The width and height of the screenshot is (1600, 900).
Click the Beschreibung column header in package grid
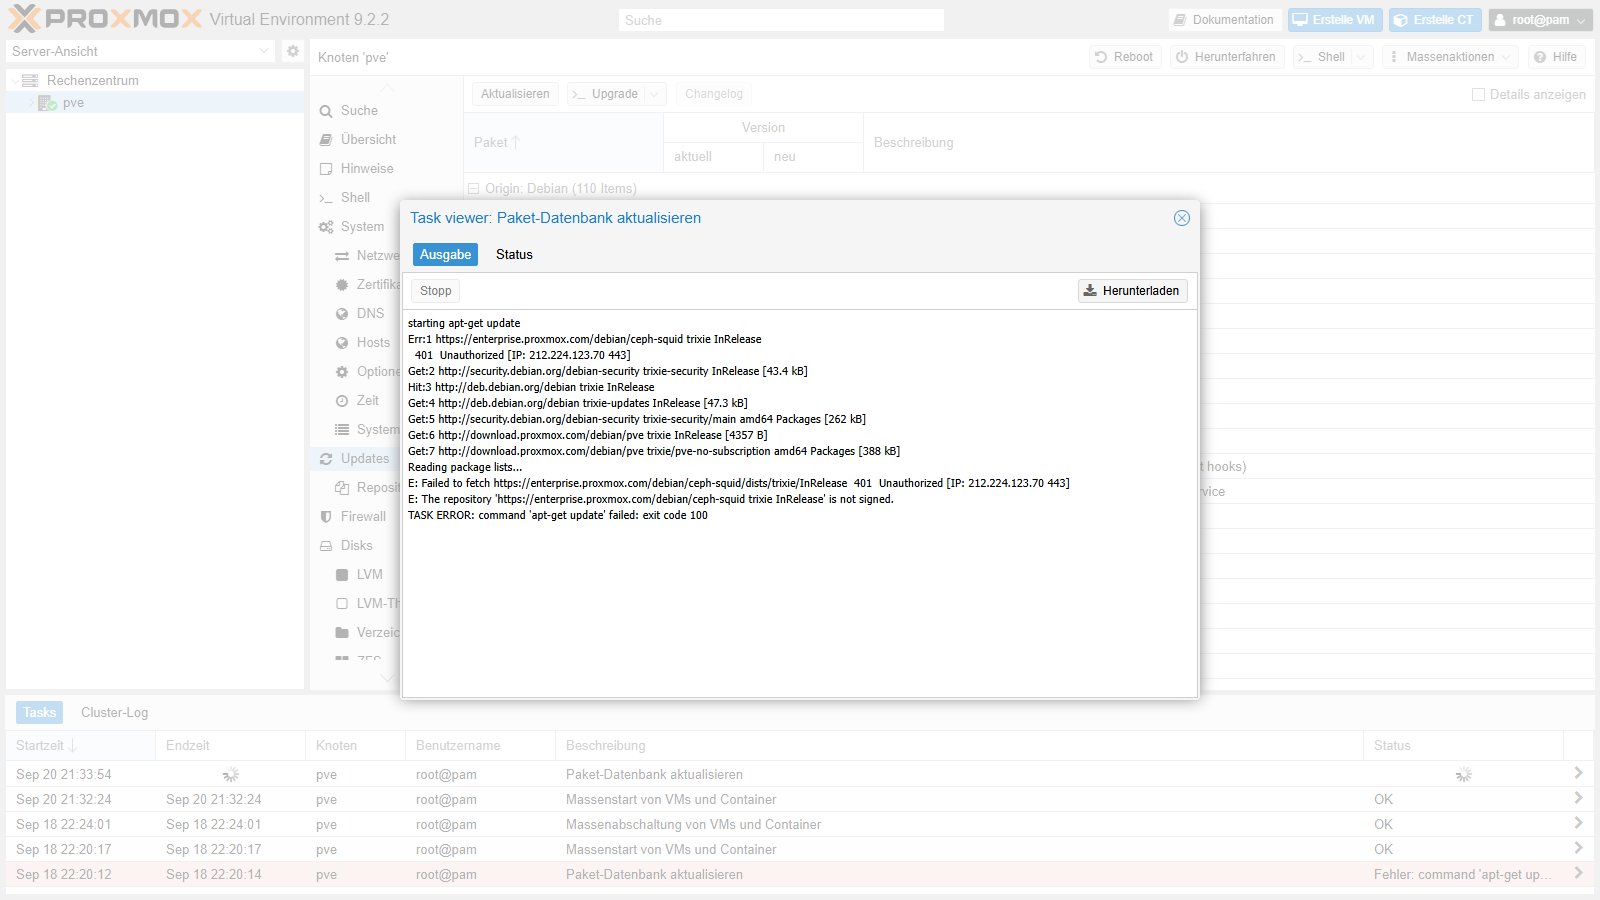tap(1229, 142)
